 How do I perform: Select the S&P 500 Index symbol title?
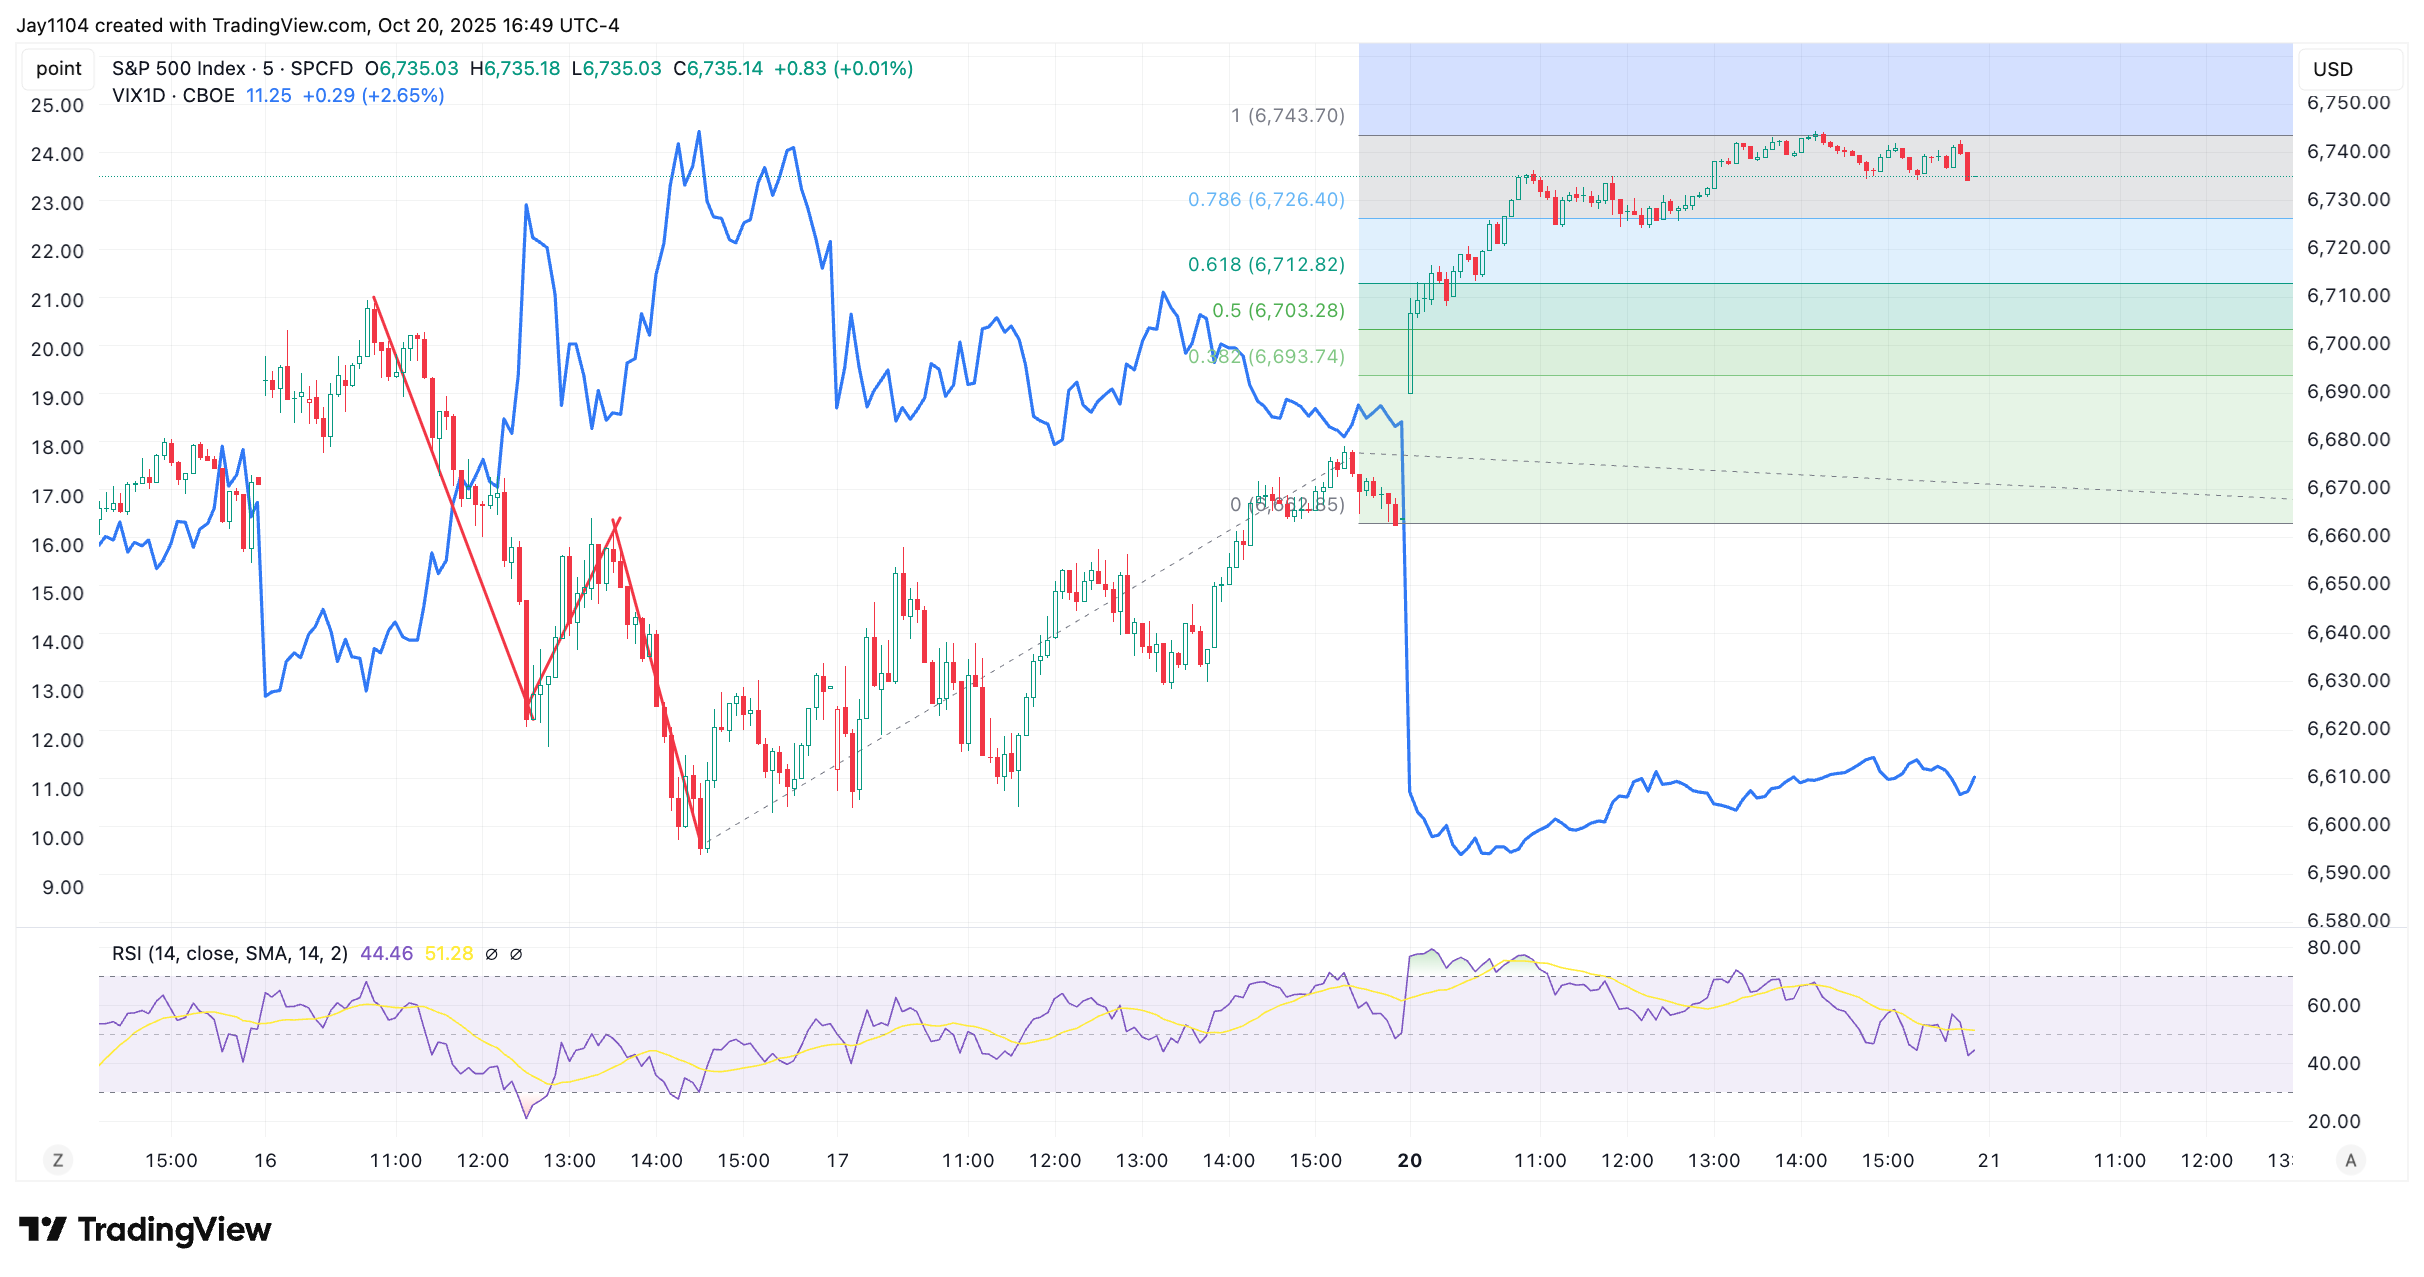[178, 68]
